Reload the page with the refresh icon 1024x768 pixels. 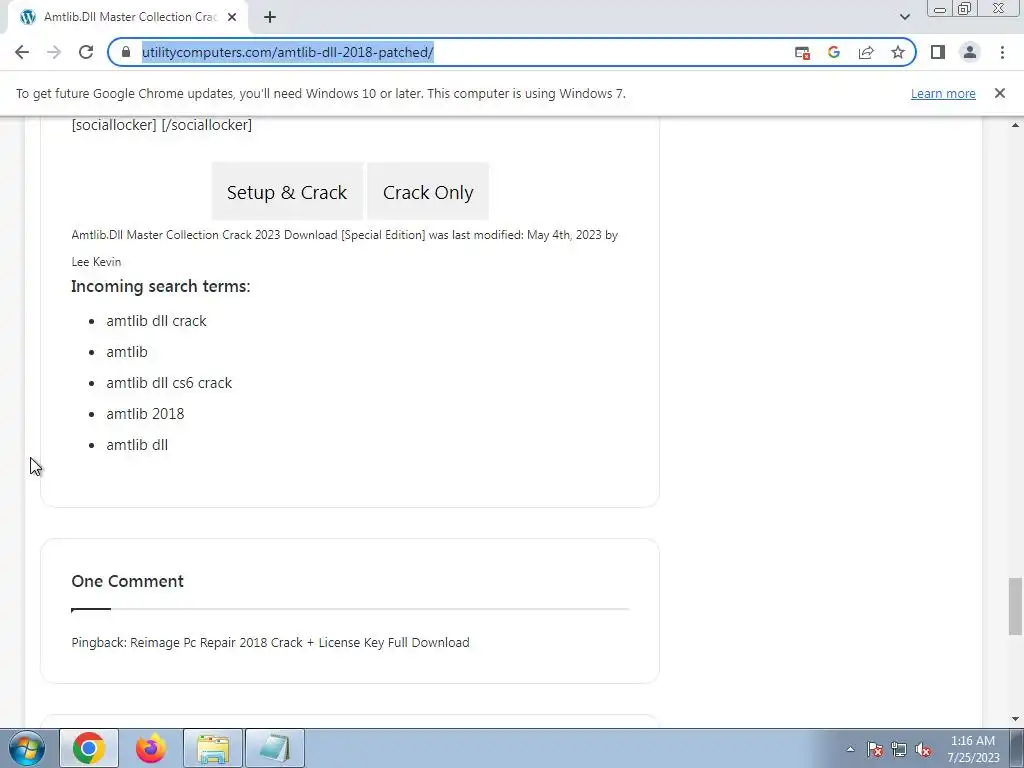[x=86, y=52]
